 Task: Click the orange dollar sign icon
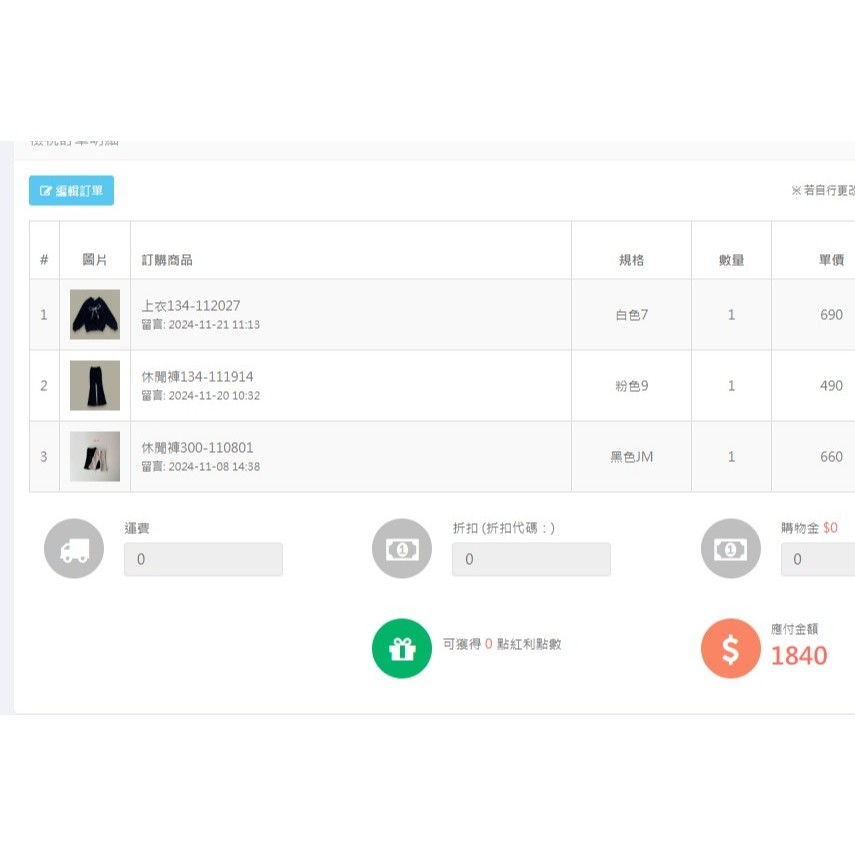click(730, 649)
